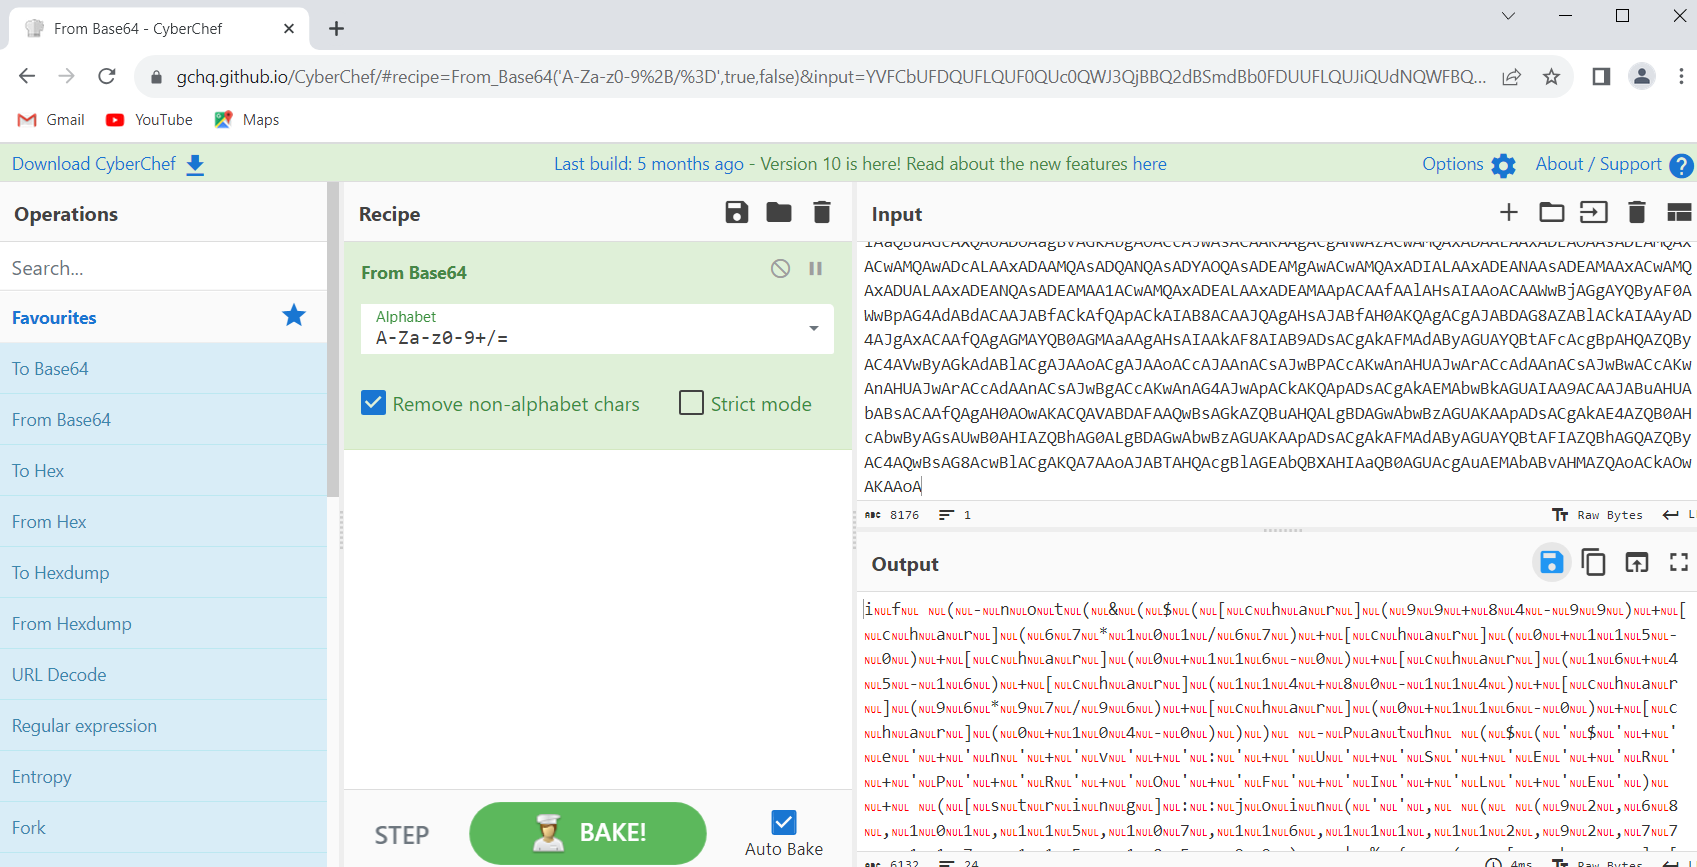Go back in browser history

(27, 76)
